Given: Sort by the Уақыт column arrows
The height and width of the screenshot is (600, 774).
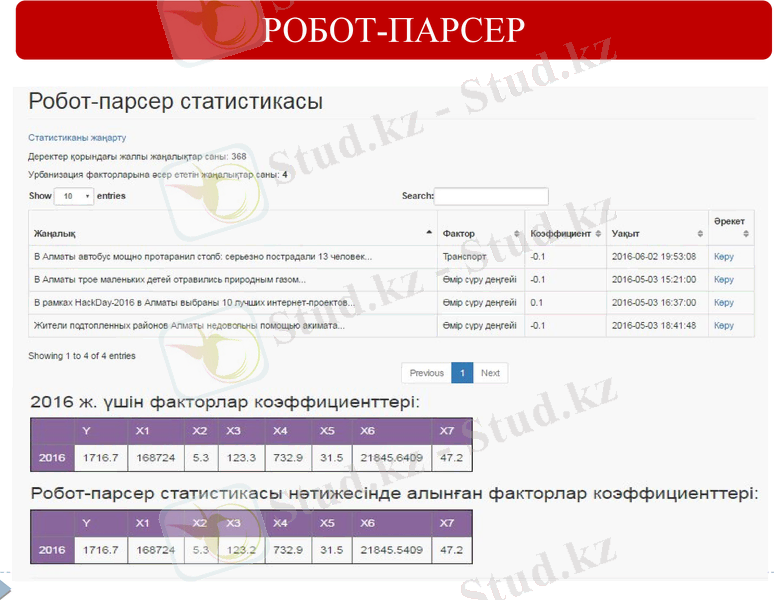Looking at the screenshot, I should point(700,233).
